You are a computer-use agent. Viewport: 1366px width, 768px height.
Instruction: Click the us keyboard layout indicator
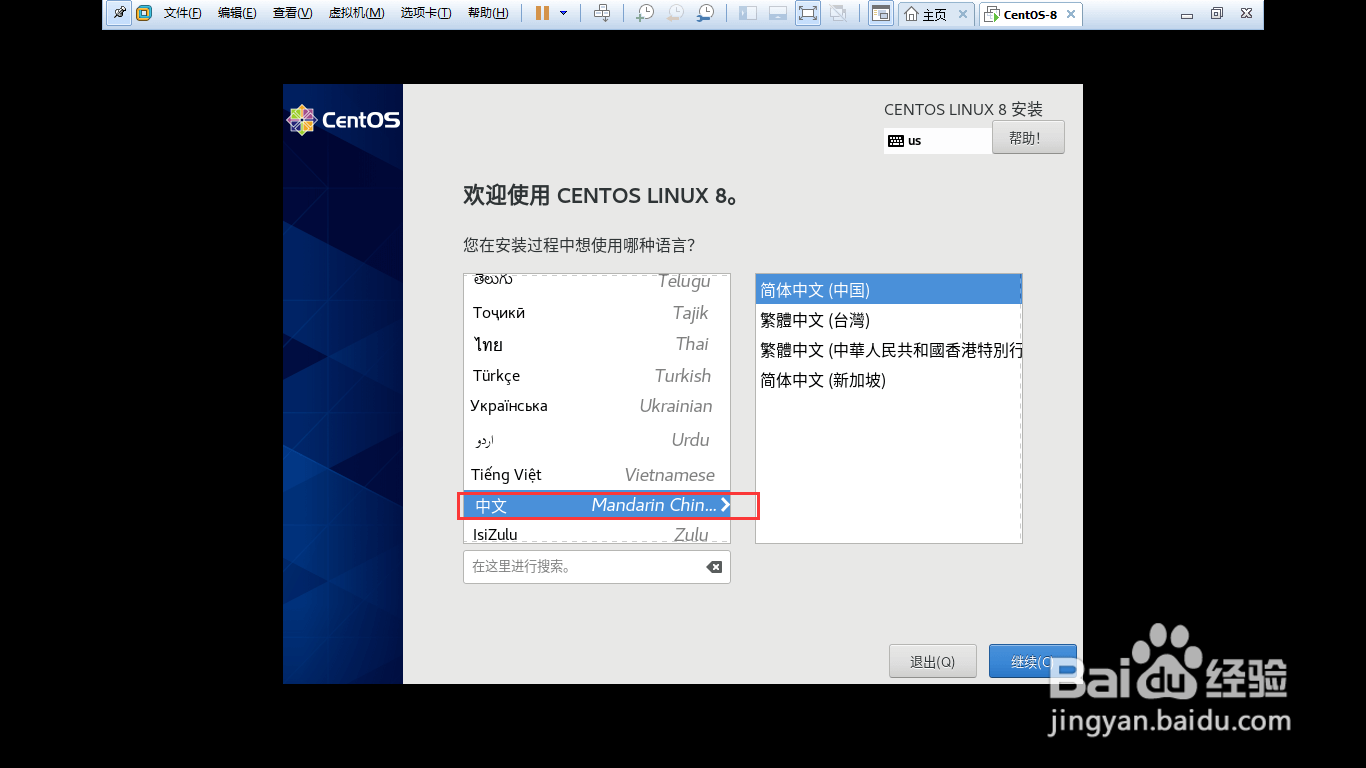coord(938,141)
